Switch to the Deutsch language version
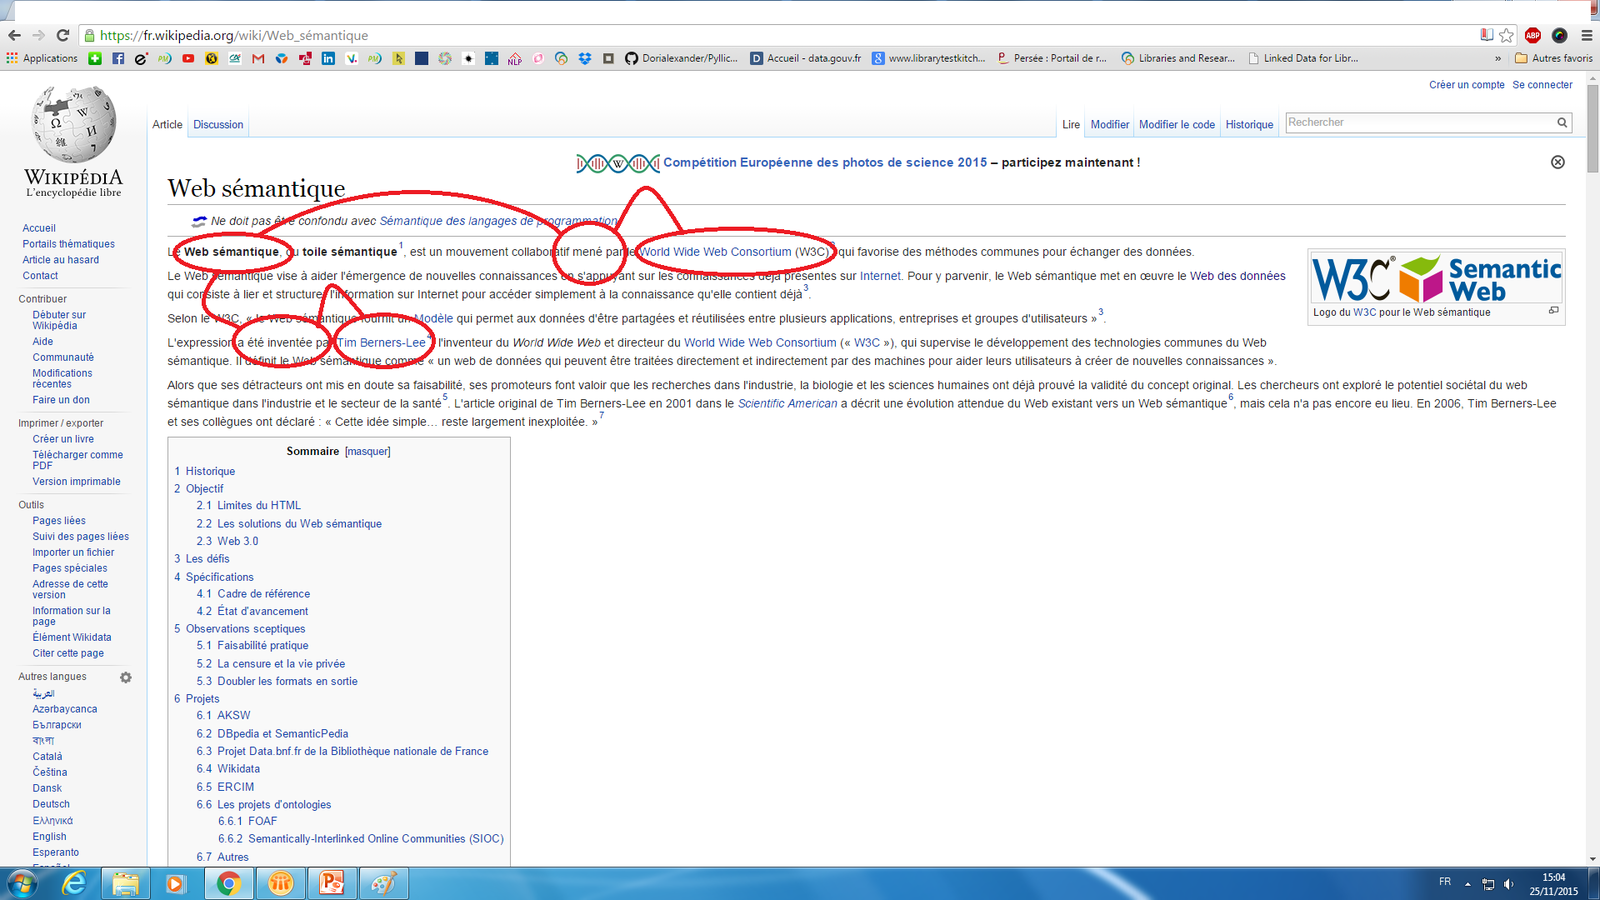 click(x=51, y=804)
